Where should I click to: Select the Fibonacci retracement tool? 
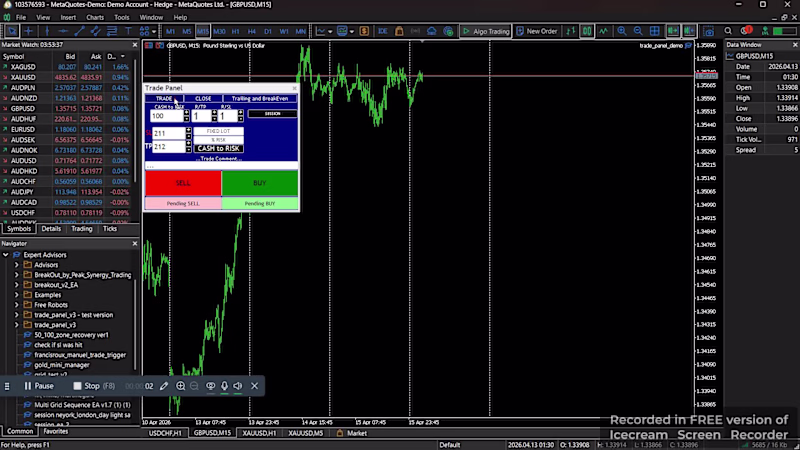(x=112, y=31)
